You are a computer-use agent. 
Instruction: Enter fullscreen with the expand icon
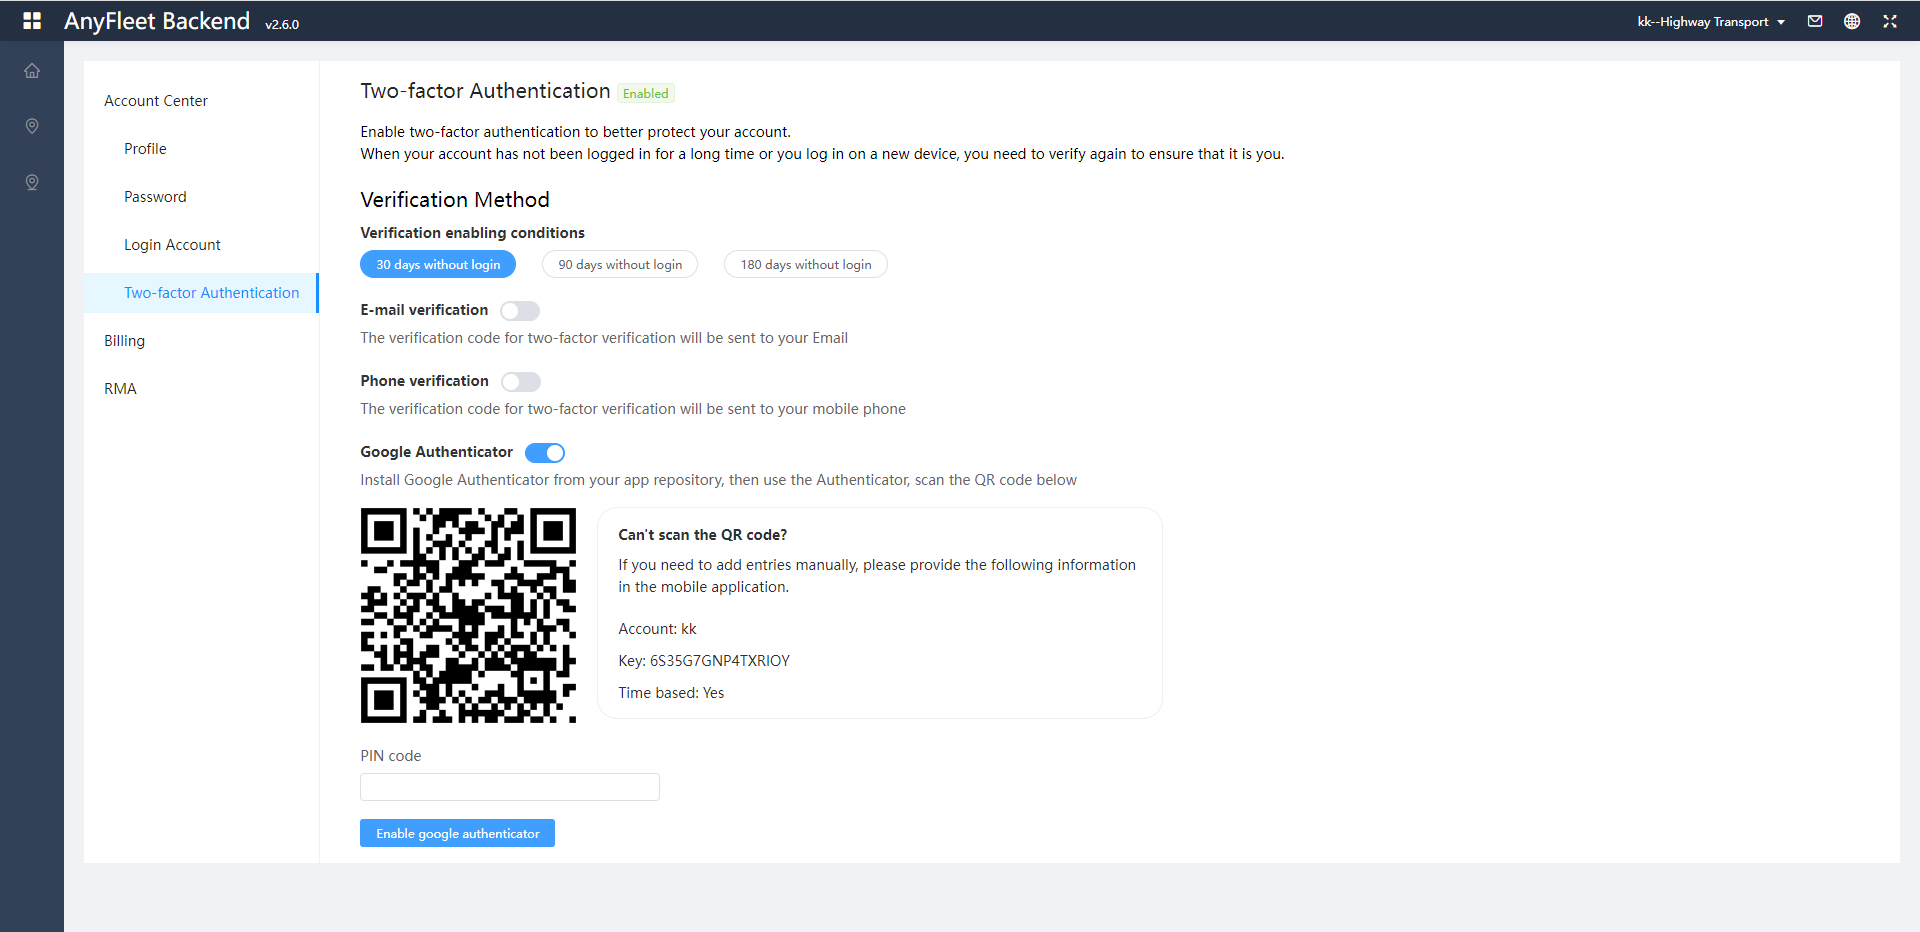(x=1890, y=20)
